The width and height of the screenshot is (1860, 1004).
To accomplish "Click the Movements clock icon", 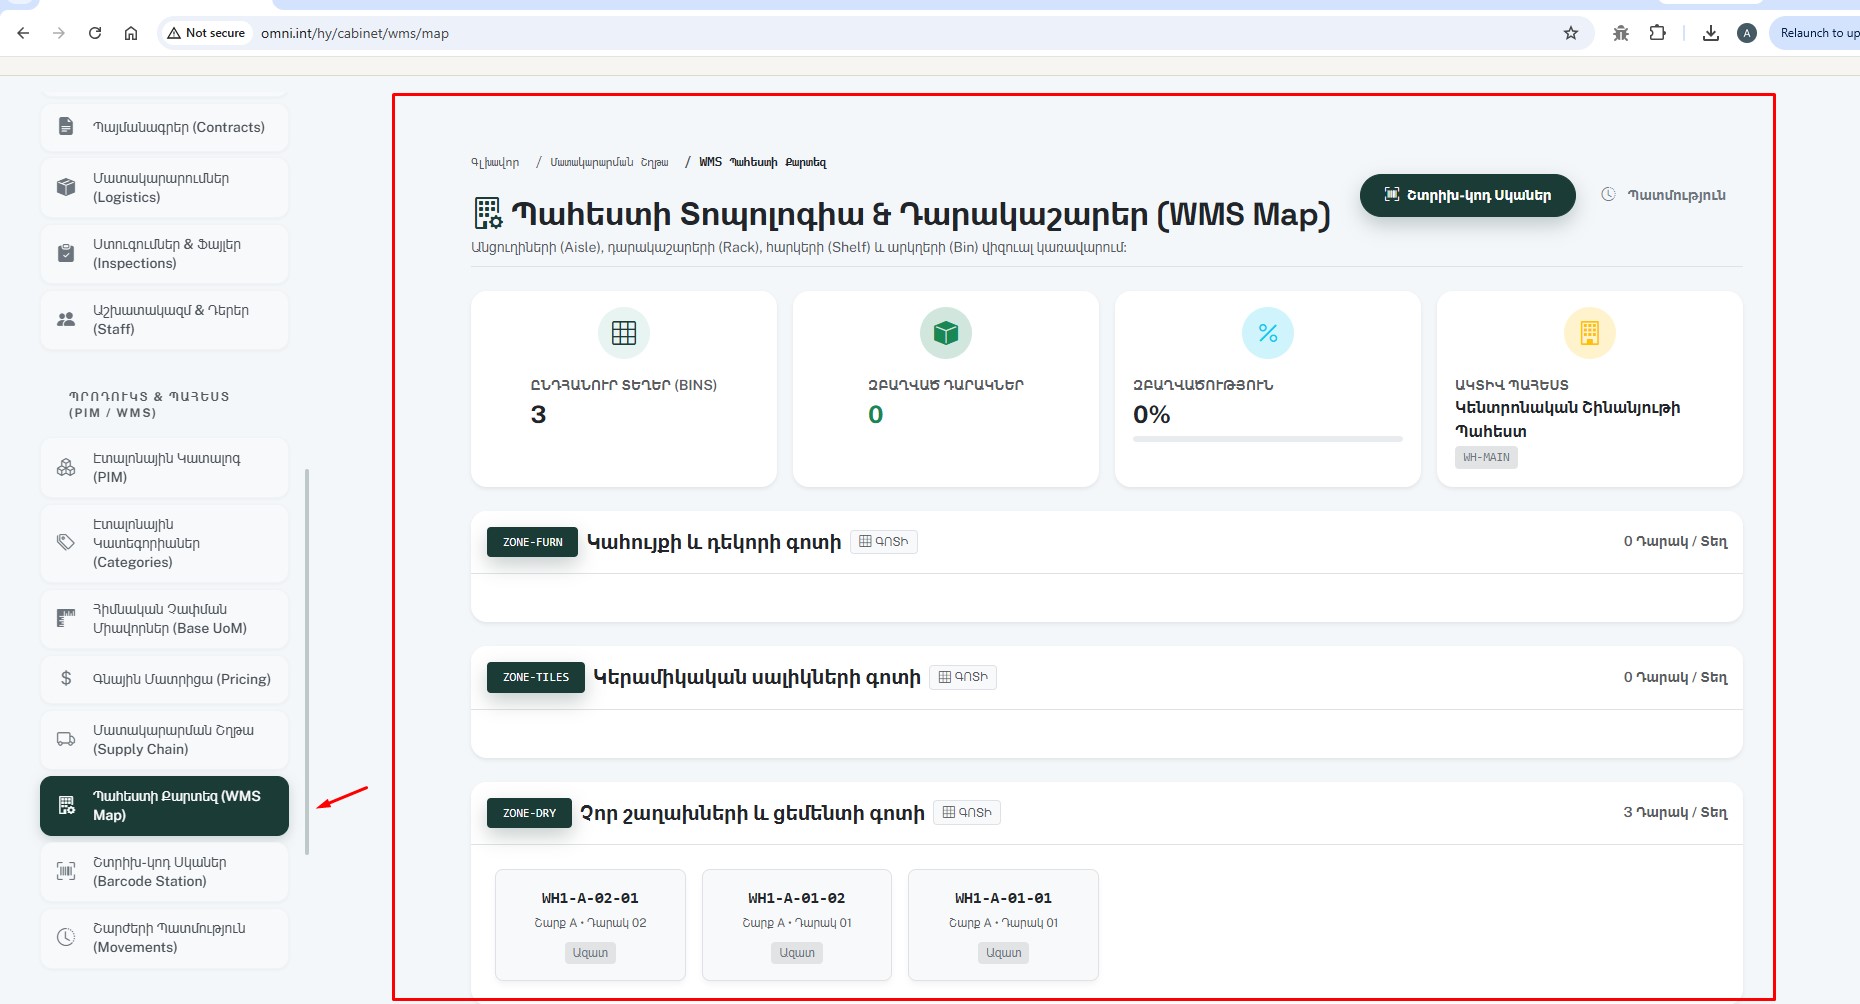I will click(x=66, y=937).
